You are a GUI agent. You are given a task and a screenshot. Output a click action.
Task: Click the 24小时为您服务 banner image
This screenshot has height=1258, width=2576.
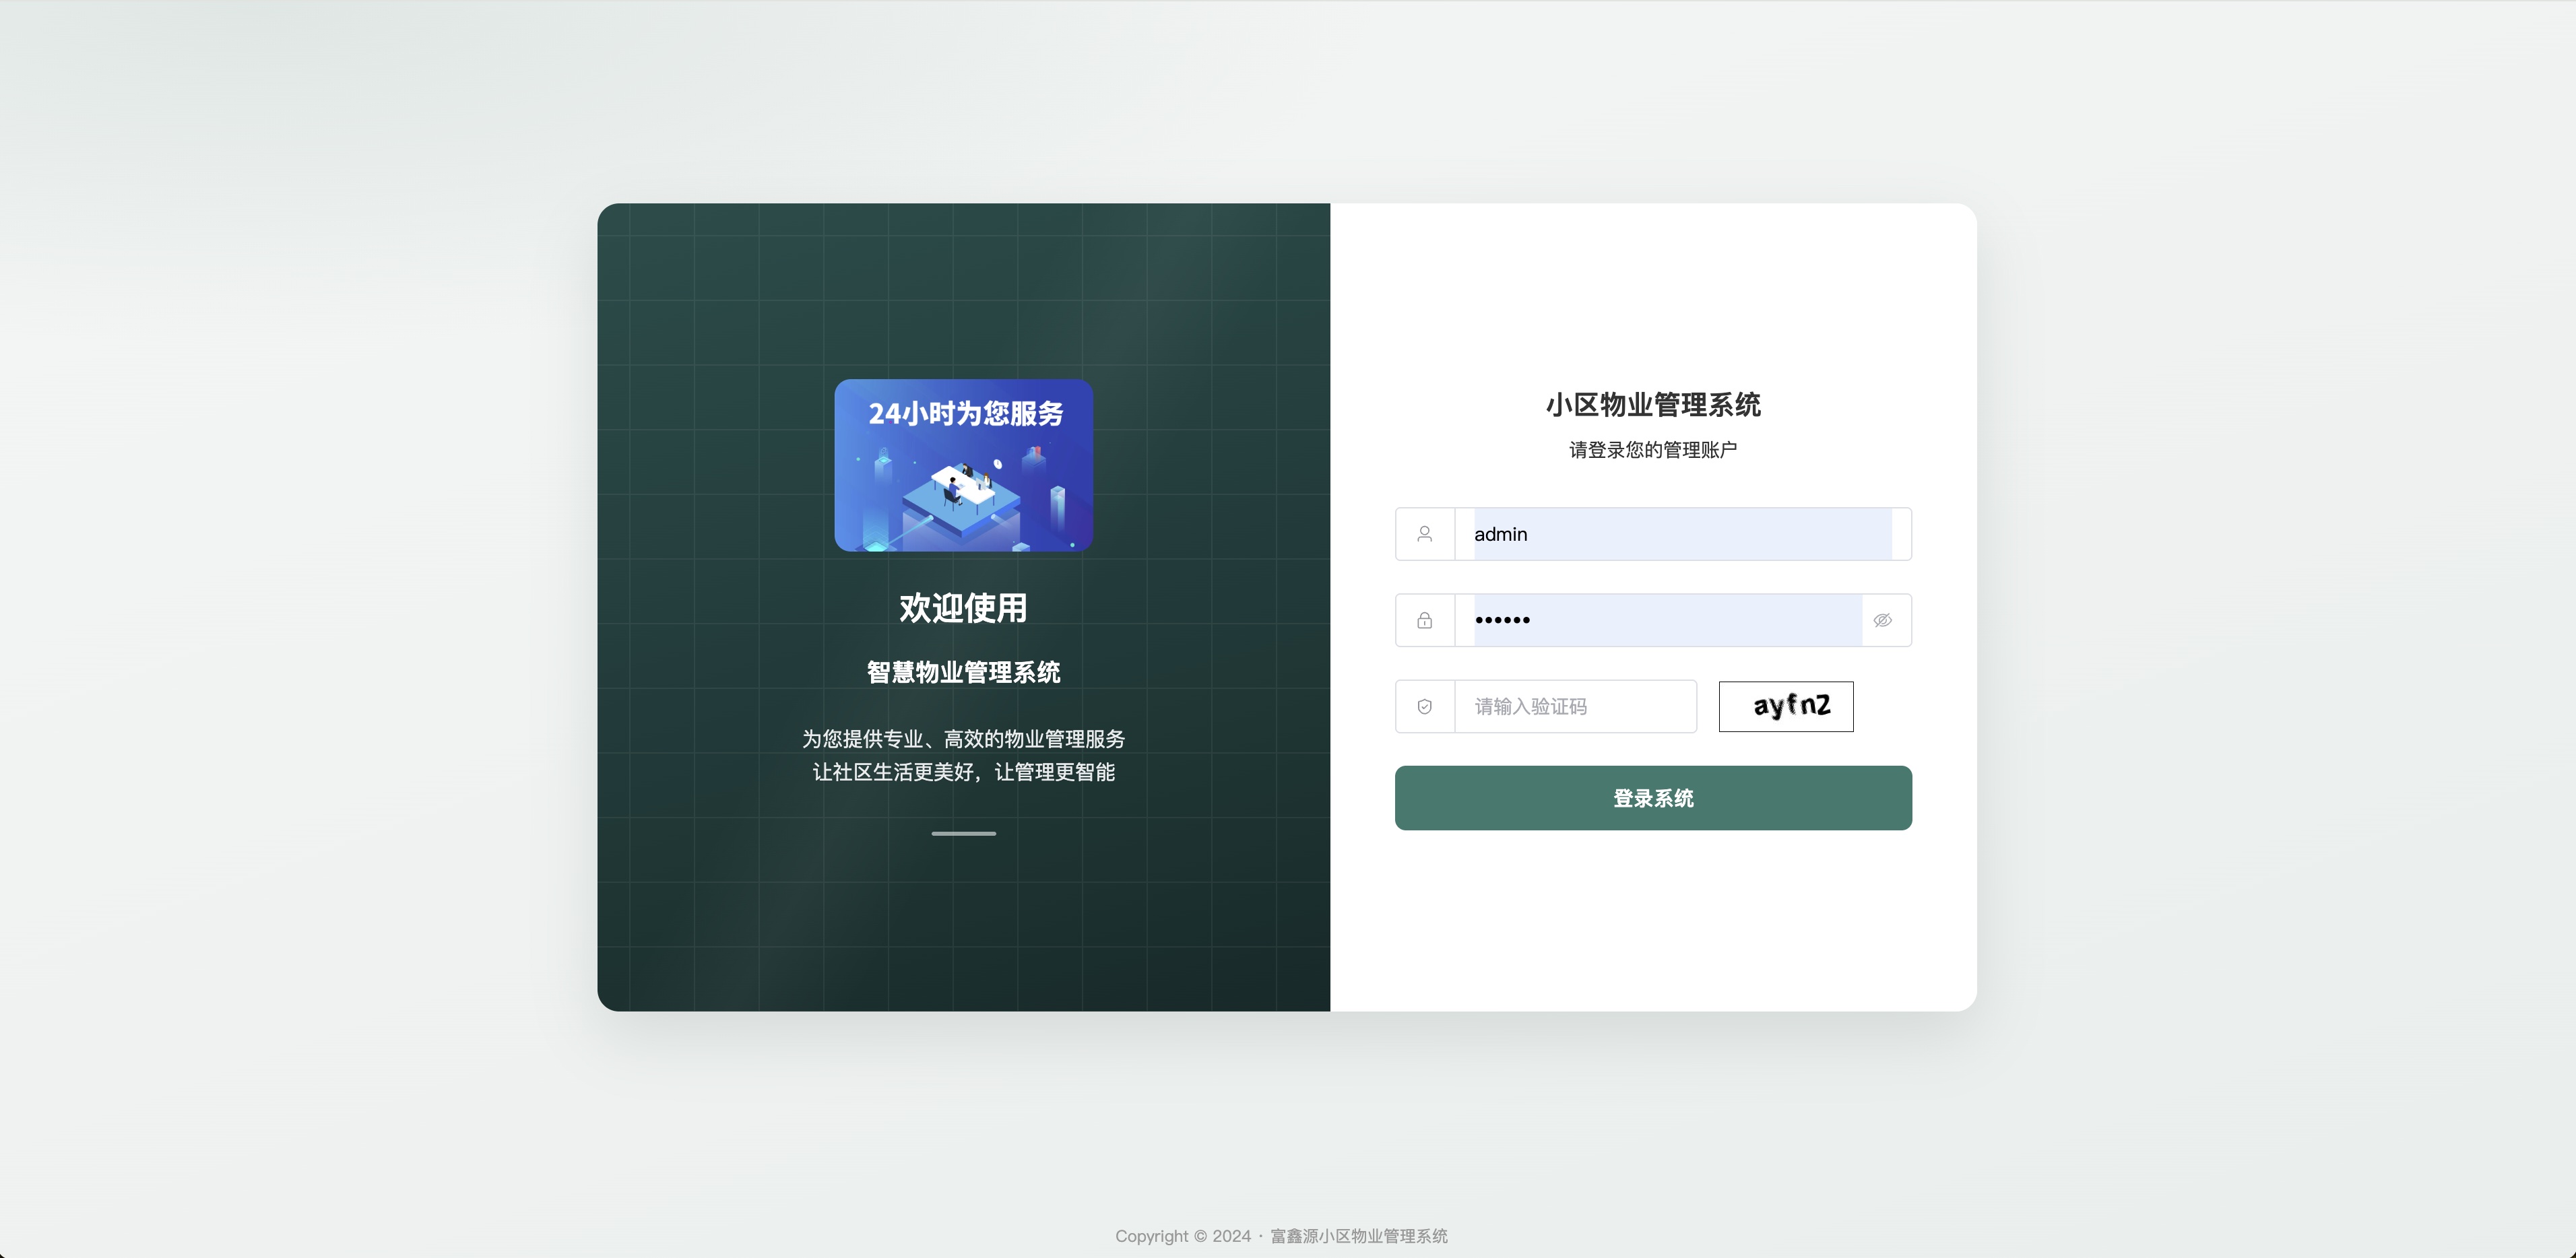point(964,465)
